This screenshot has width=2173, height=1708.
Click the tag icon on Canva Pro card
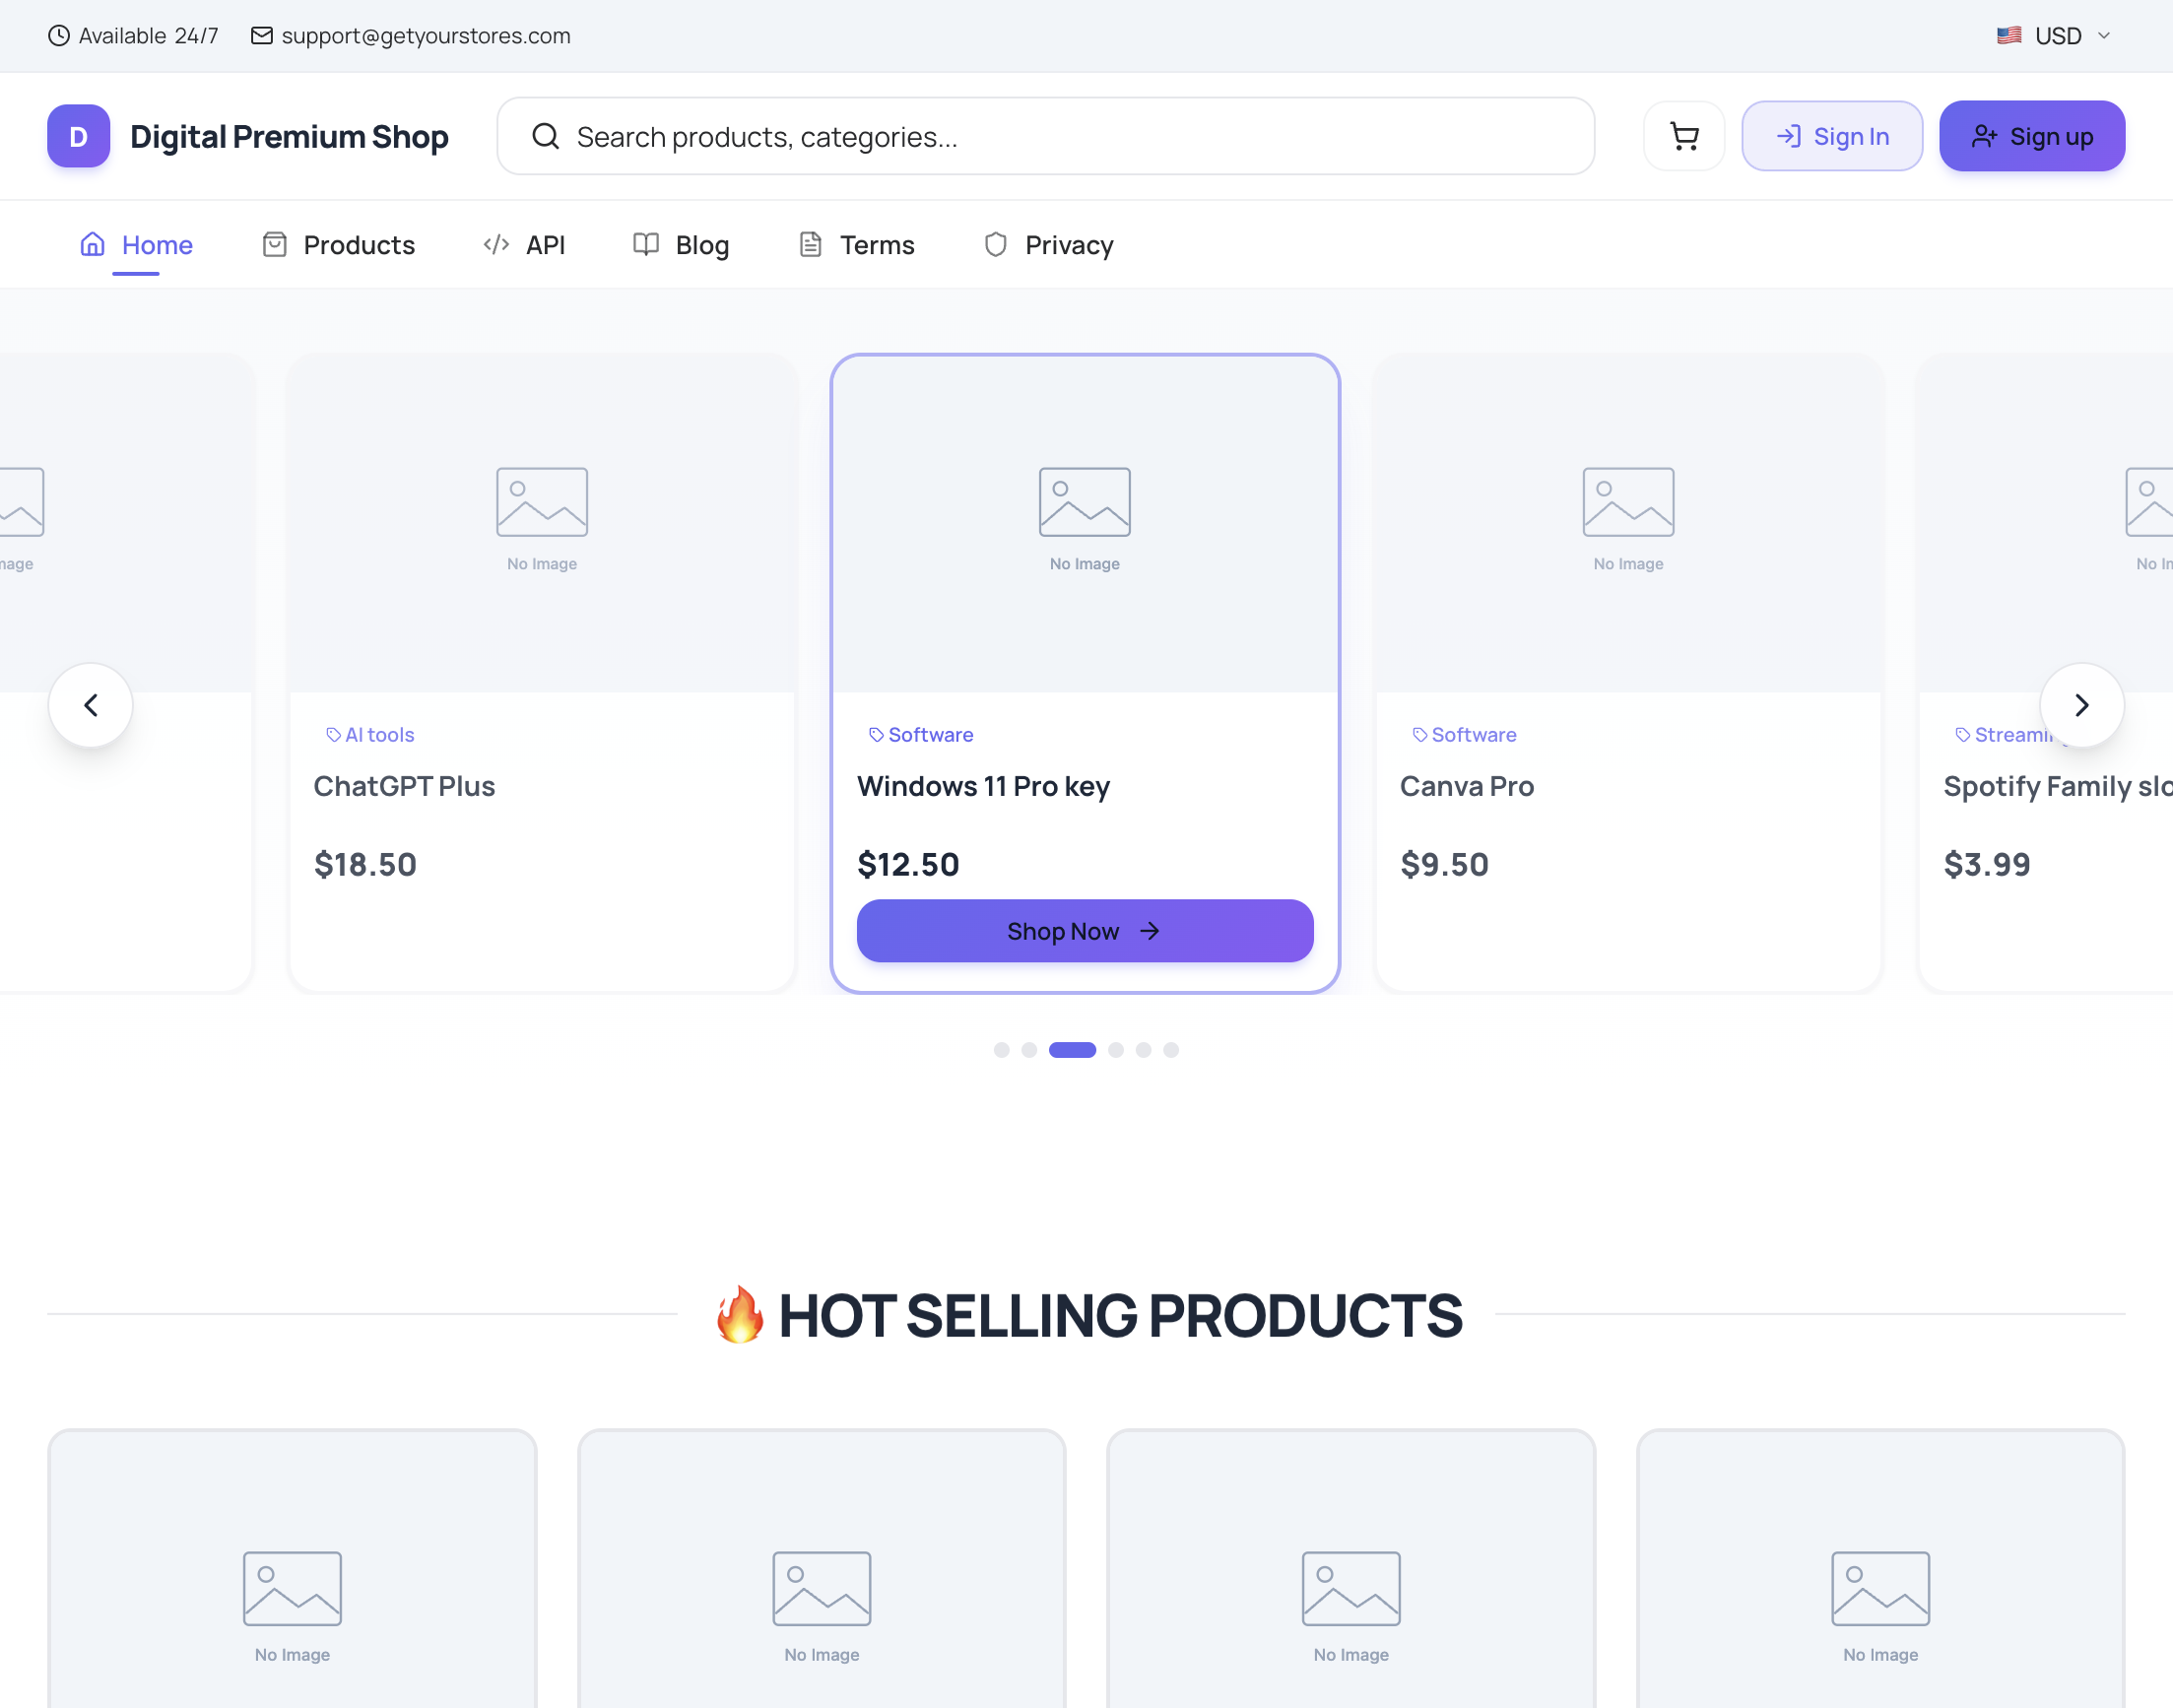click(x=1419, y=735)
